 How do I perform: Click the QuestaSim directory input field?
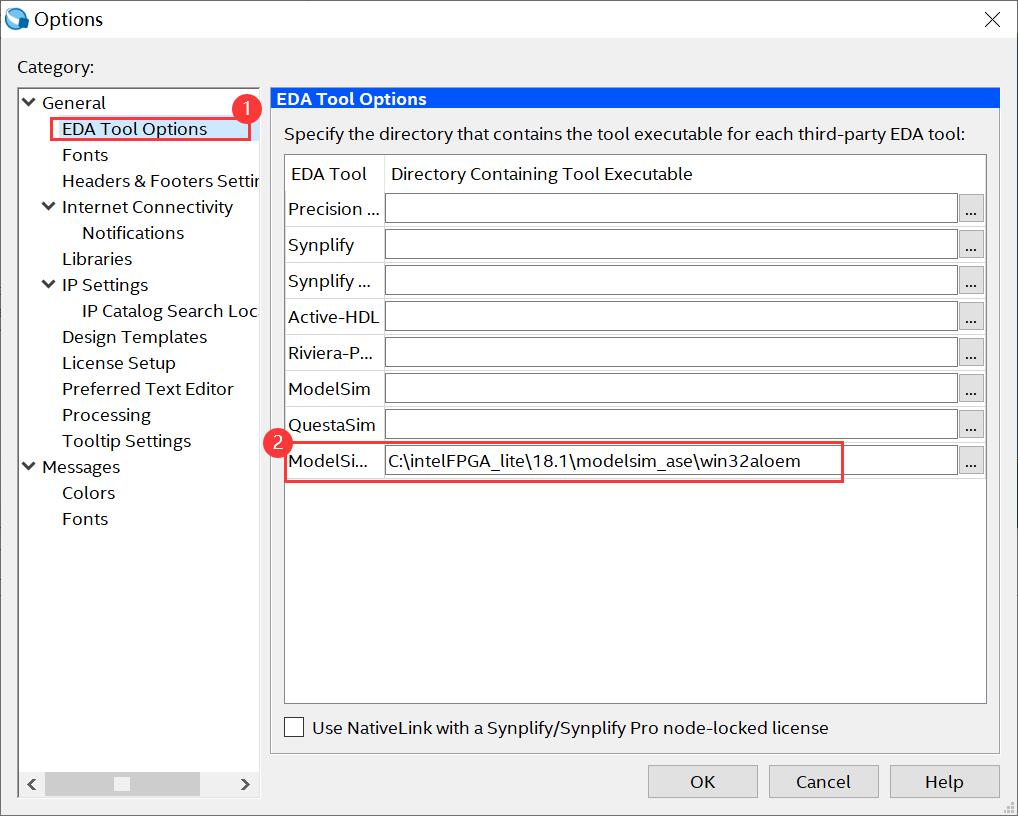coord(671,425)
